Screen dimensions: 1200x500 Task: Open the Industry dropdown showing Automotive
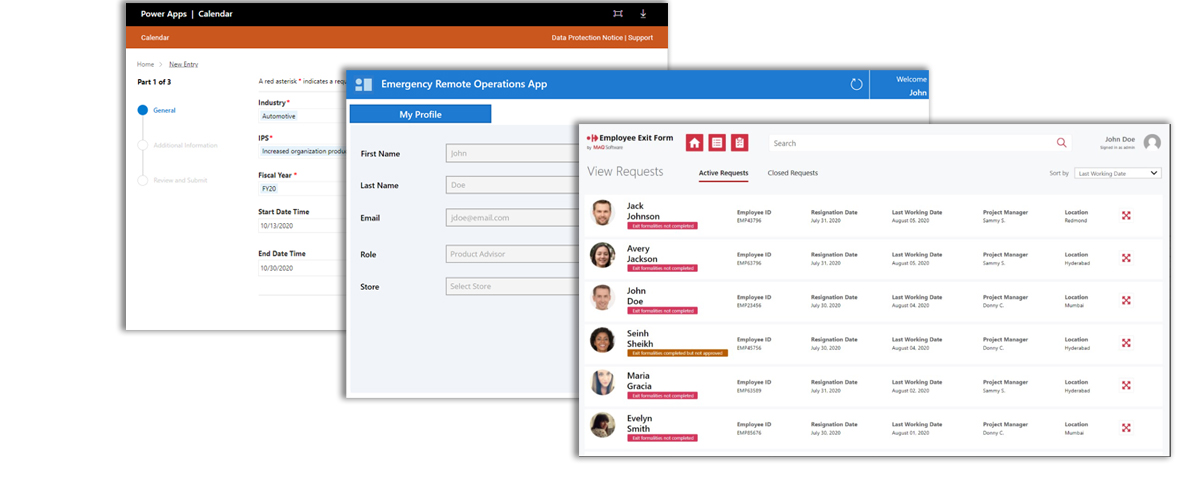[x=302, y=116]
